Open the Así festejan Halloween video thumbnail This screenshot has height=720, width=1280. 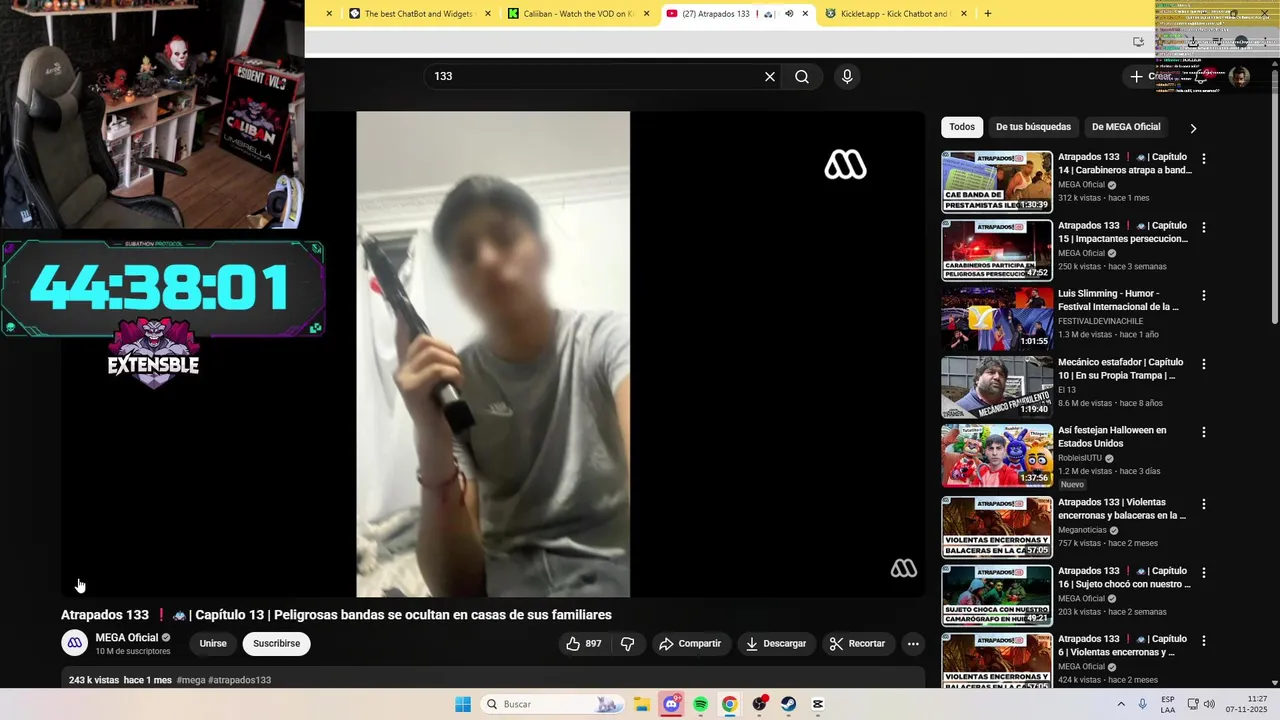point(997,455)
